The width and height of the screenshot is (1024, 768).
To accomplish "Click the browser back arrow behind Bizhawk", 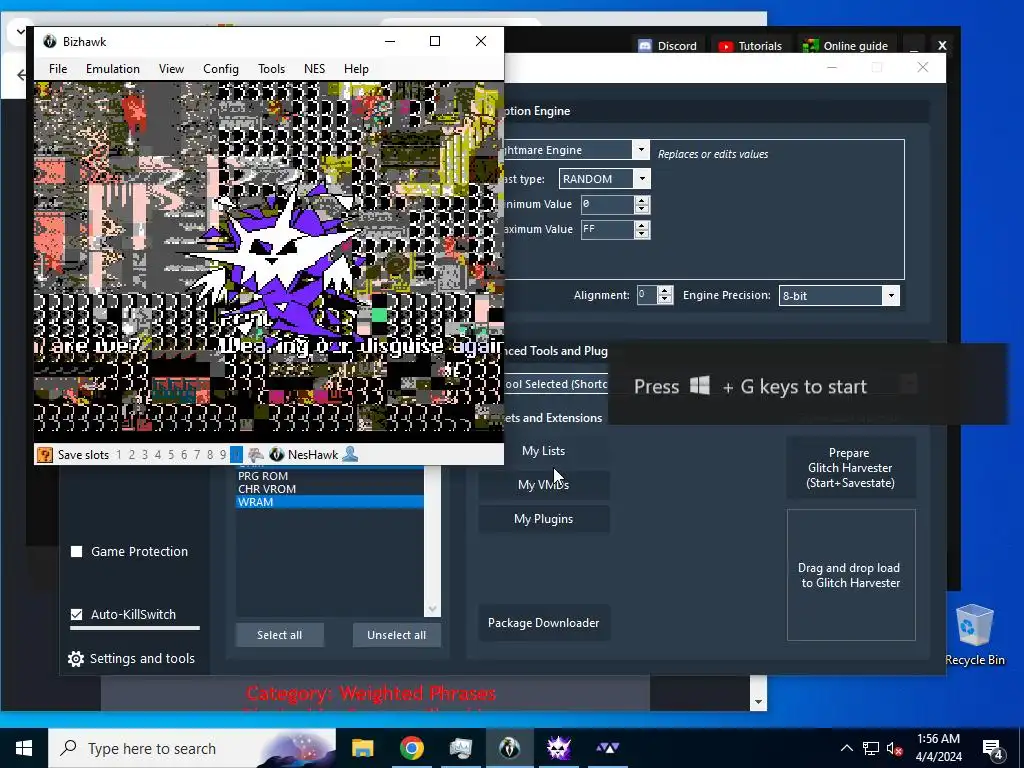I will 22,74.
